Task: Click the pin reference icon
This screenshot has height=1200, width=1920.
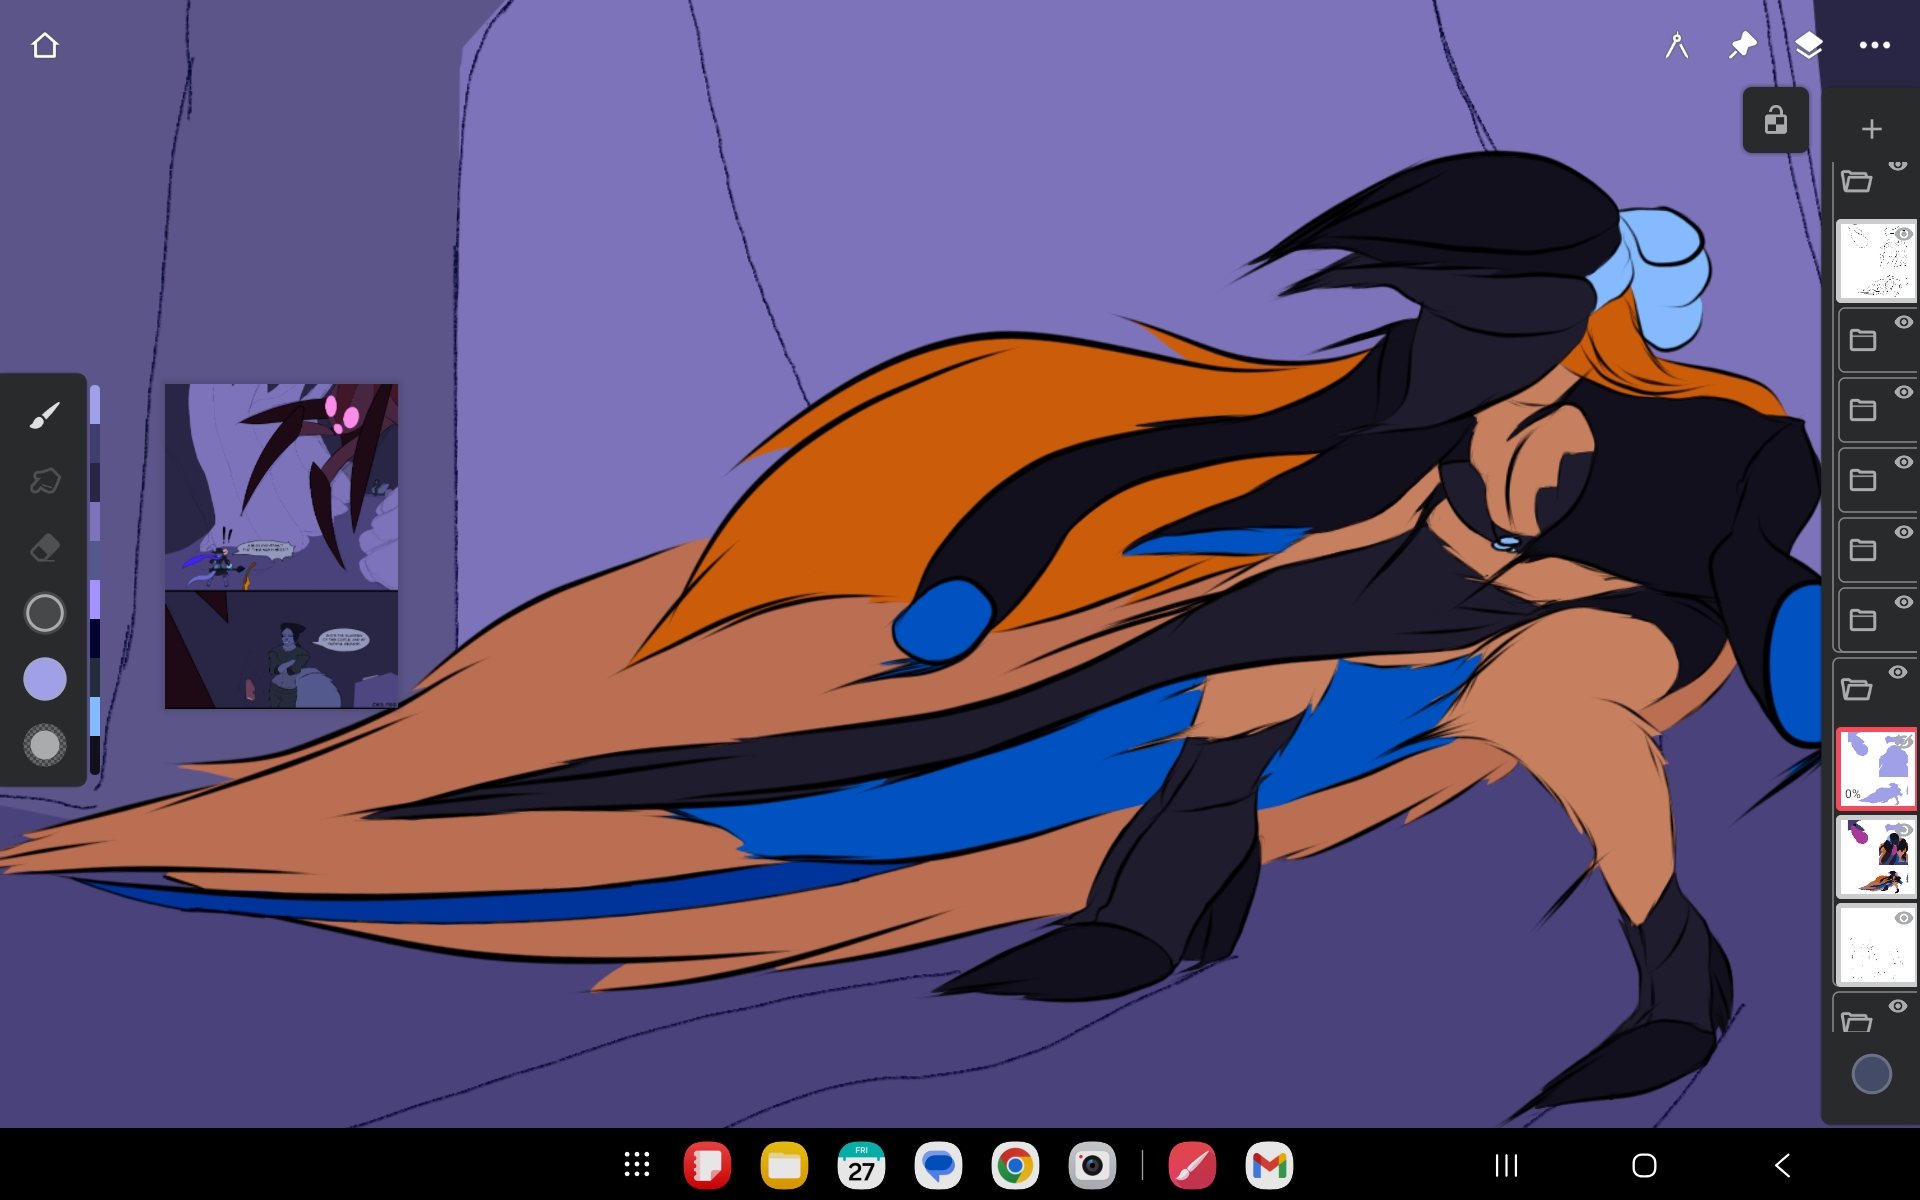Action: click(1743, 46)
